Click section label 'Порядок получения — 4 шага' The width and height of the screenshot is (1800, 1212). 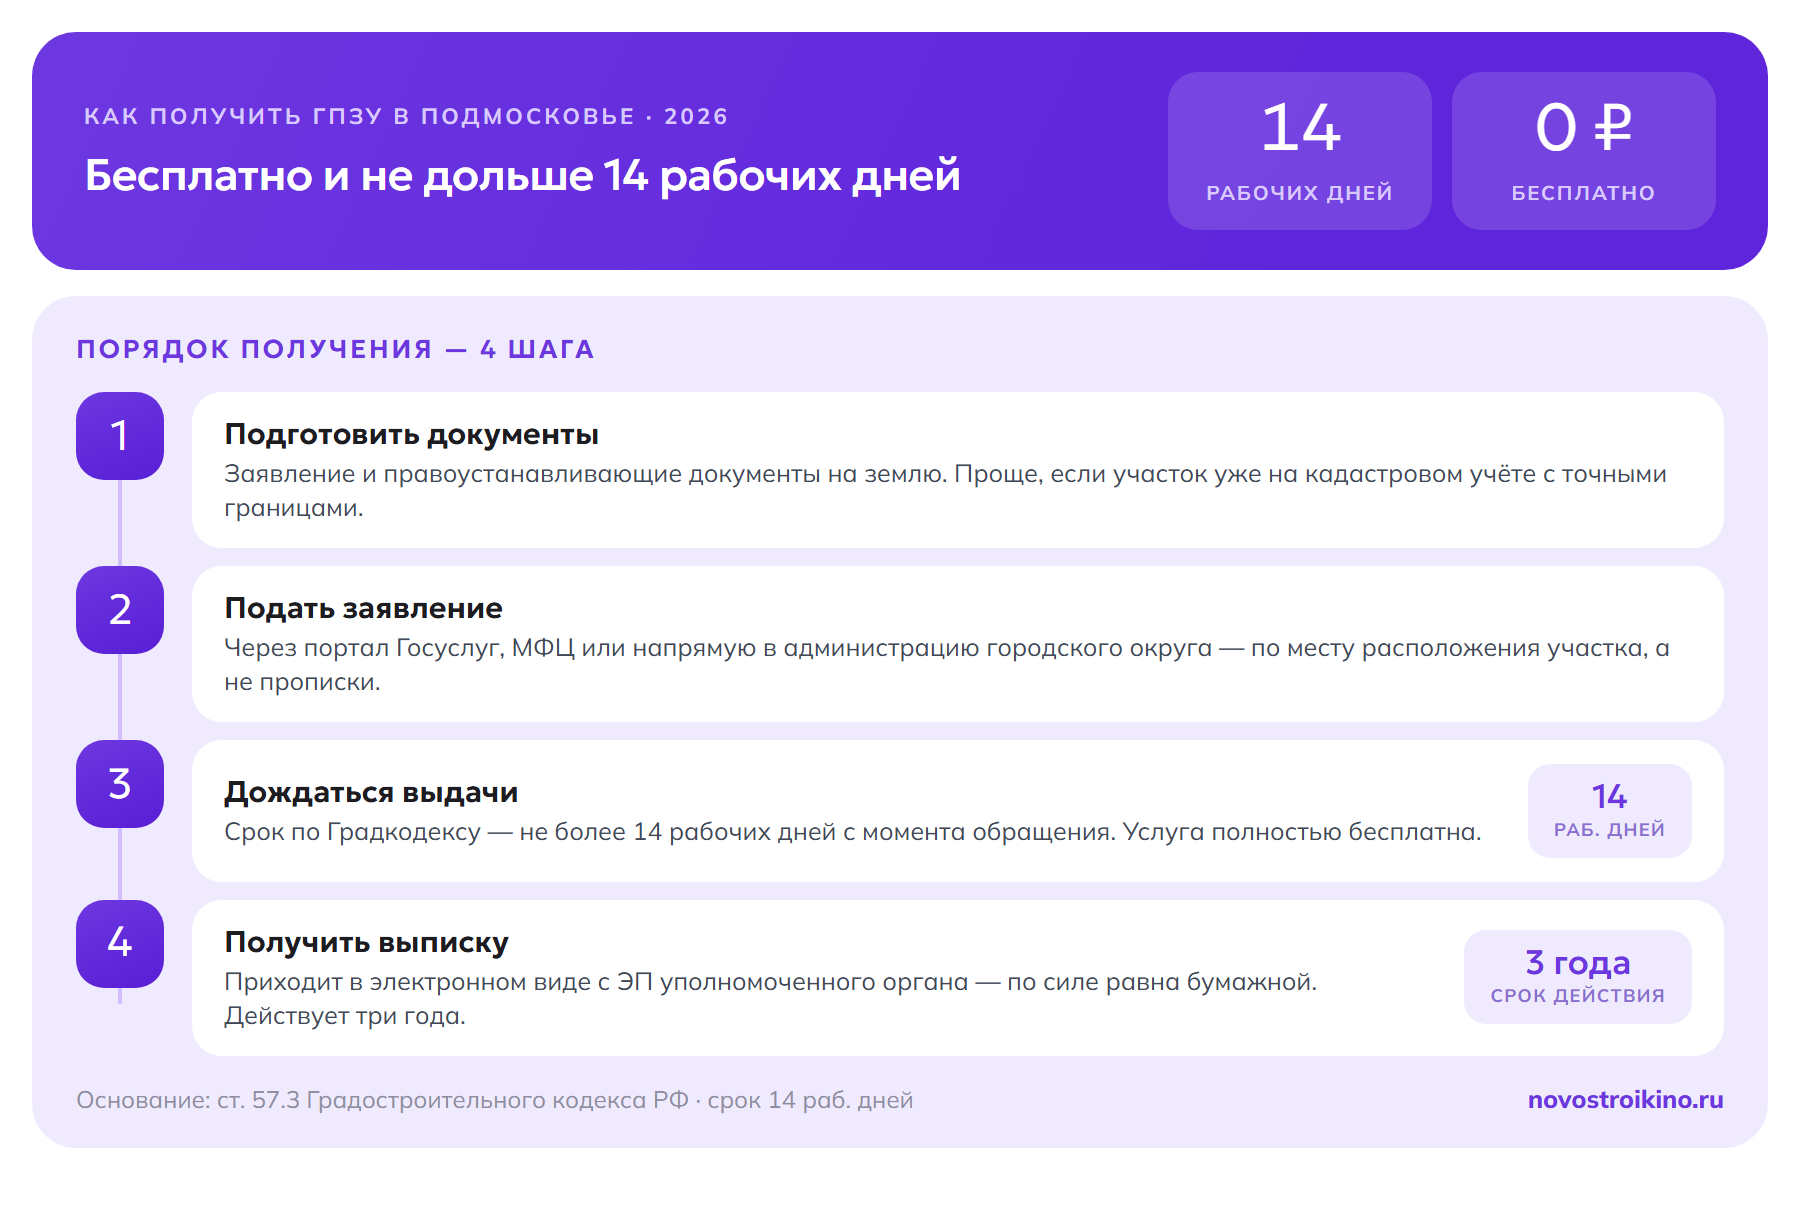click(336, 349)
